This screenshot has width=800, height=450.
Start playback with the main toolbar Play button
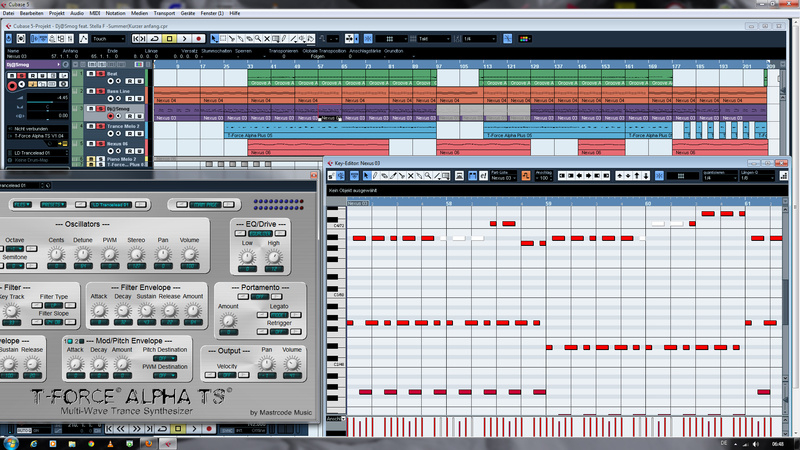point(184,39)
